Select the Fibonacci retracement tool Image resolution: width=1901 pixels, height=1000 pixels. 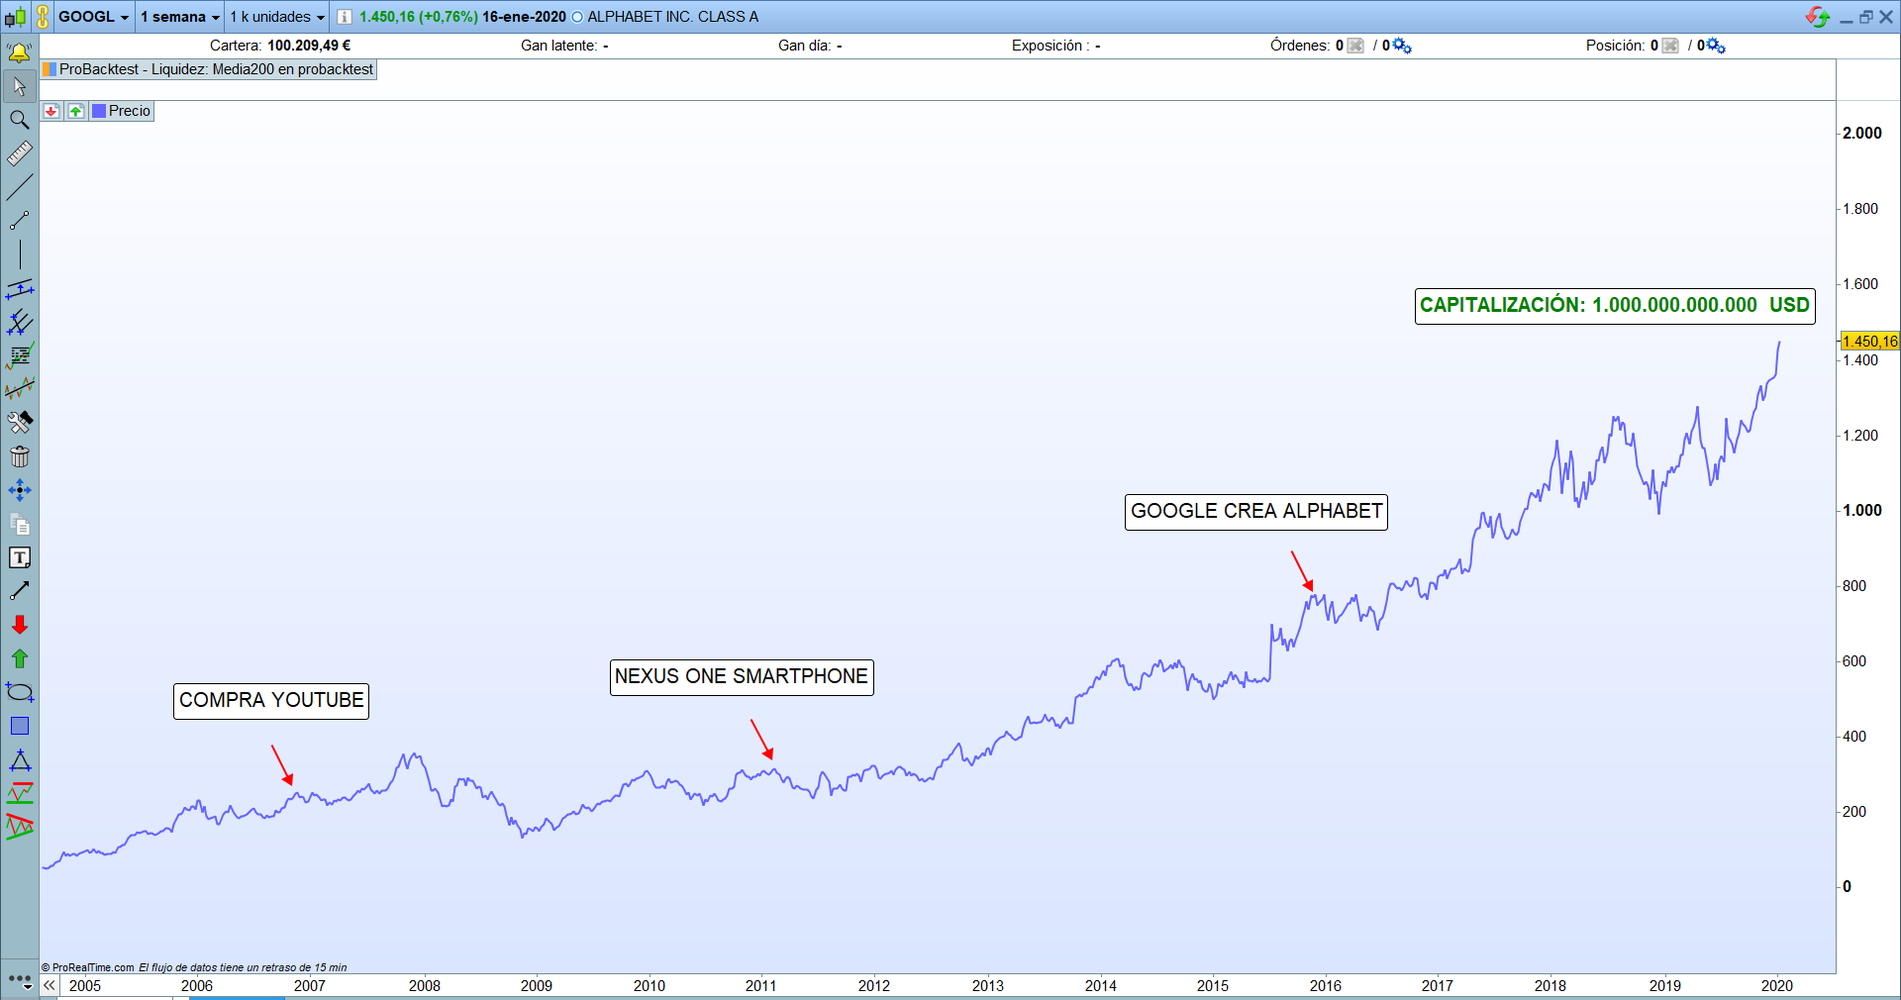(19, 356)
